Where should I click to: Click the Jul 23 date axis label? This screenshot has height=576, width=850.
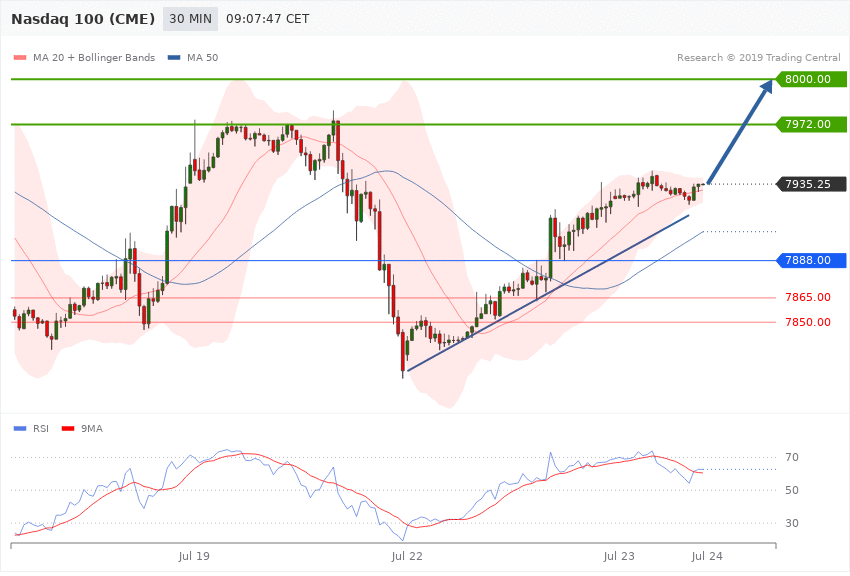619,556
